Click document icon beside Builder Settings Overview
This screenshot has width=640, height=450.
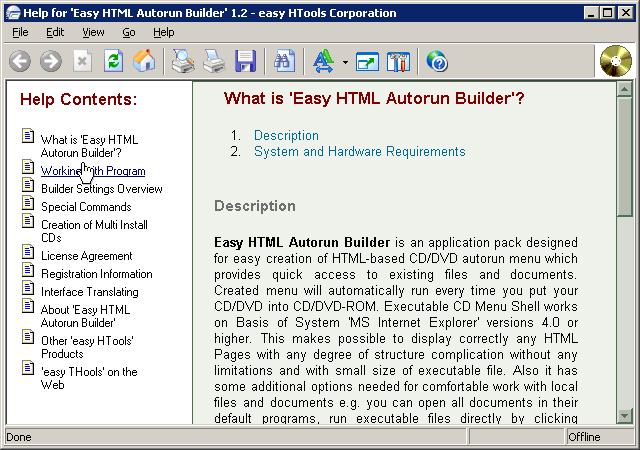click(x=28, y=184)
